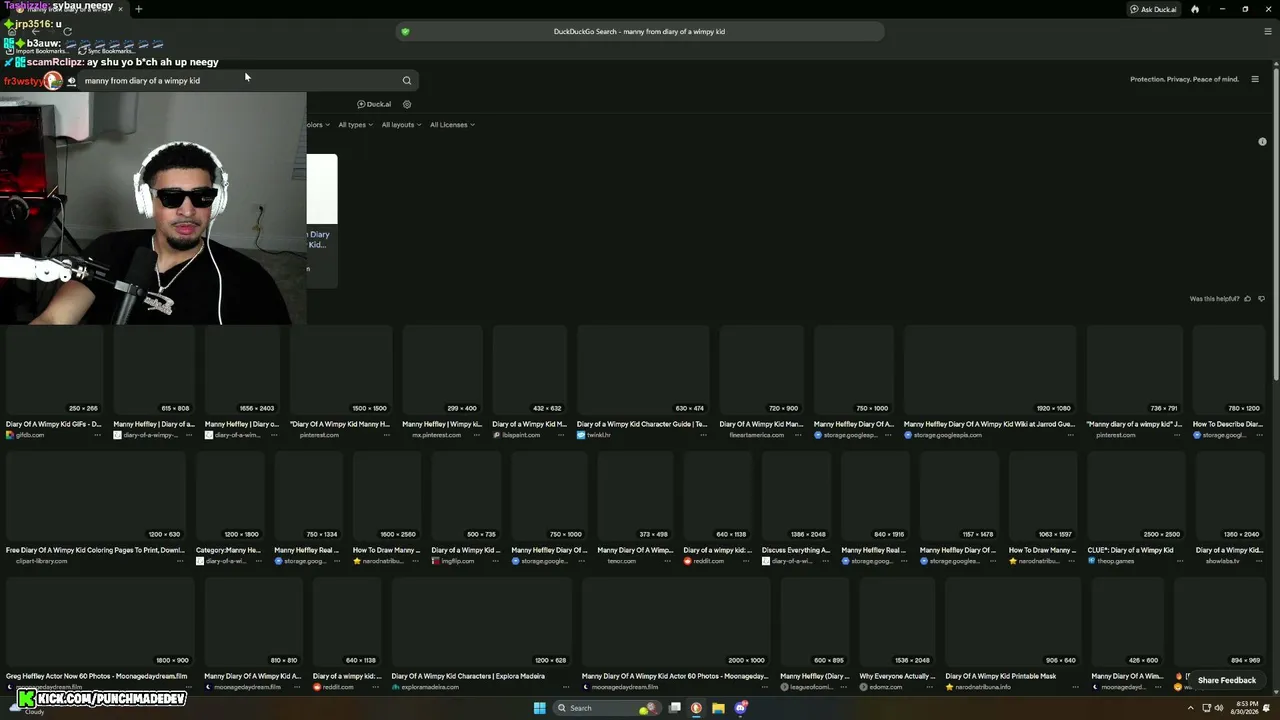Viewport: 1280px width, 720px height.
Task: Click the gifdb.com source link
Action: (30, 435)
